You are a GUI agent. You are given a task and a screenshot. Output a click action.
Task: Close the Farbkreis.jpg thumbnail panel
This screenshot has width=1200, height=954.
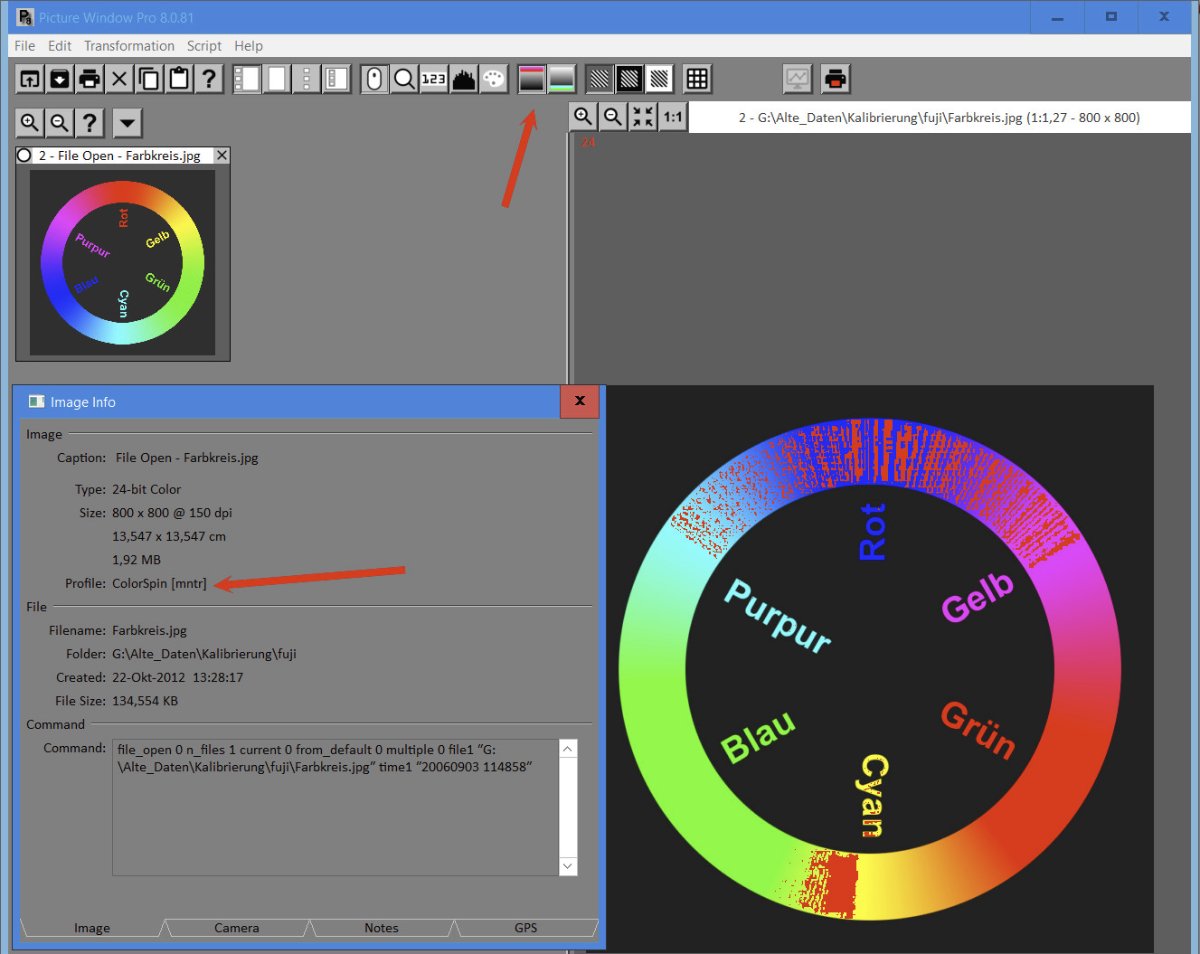[222, 156]
